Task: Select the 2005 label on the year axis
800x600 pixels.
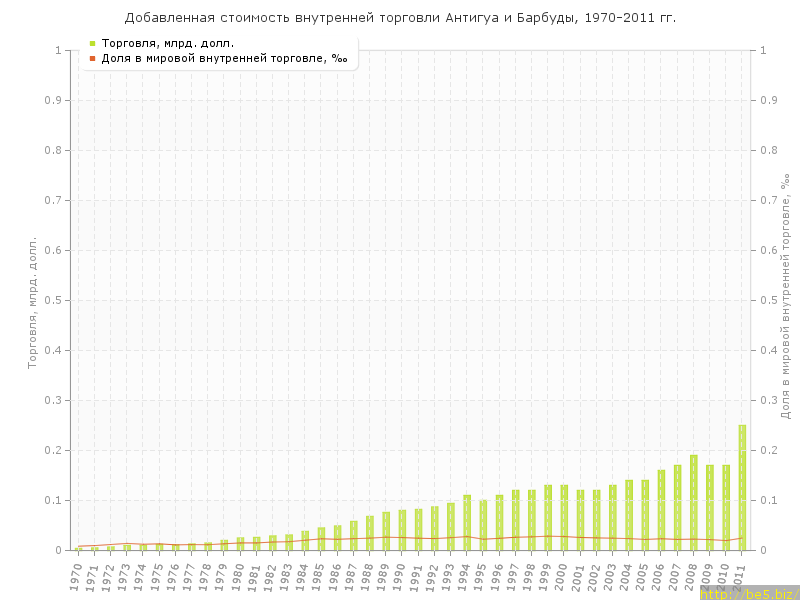Action: point(643,575)
